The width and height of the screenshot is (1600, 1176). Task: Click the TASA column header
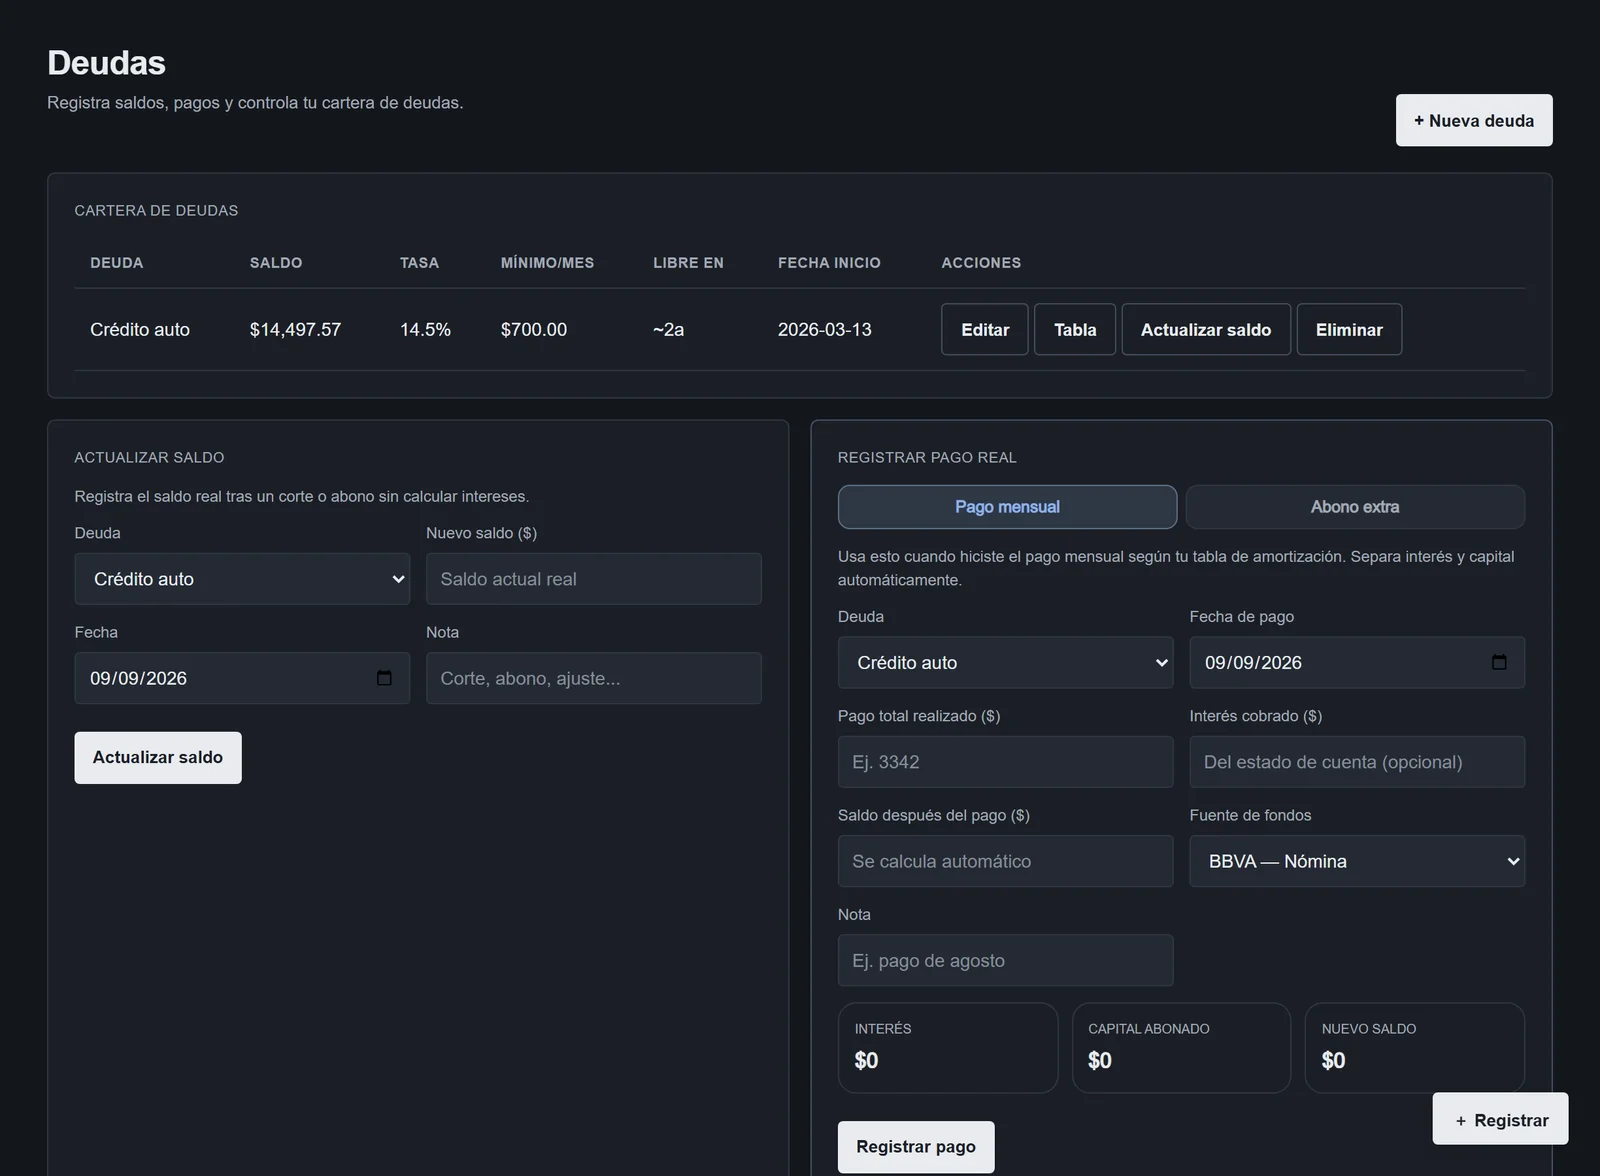419,263
